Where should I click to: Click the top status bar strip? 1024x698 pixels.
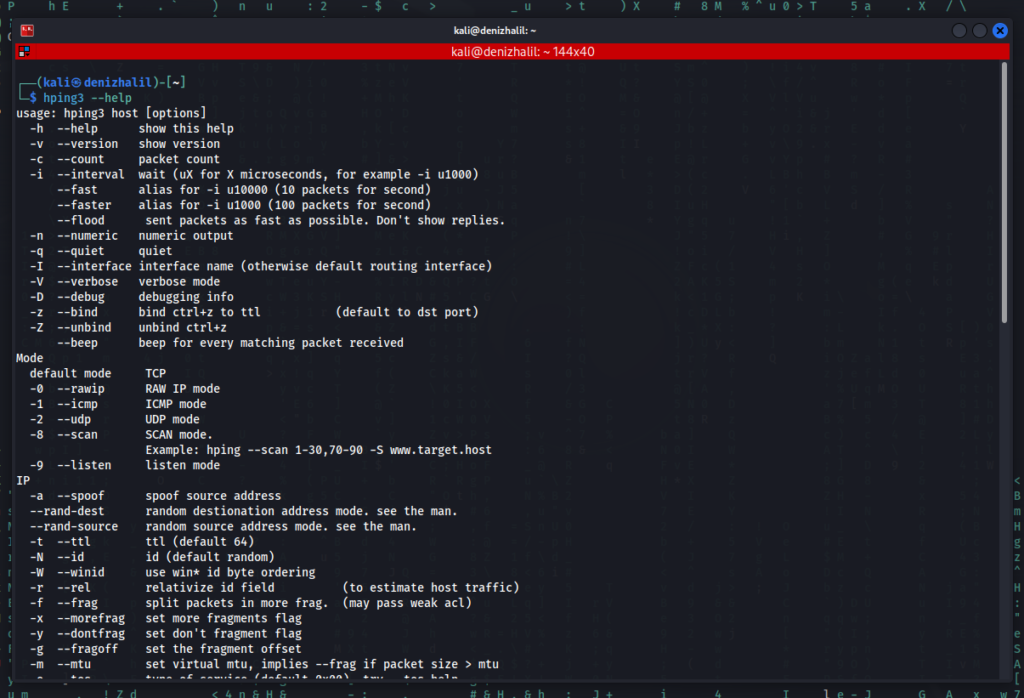tap(512, 7)
